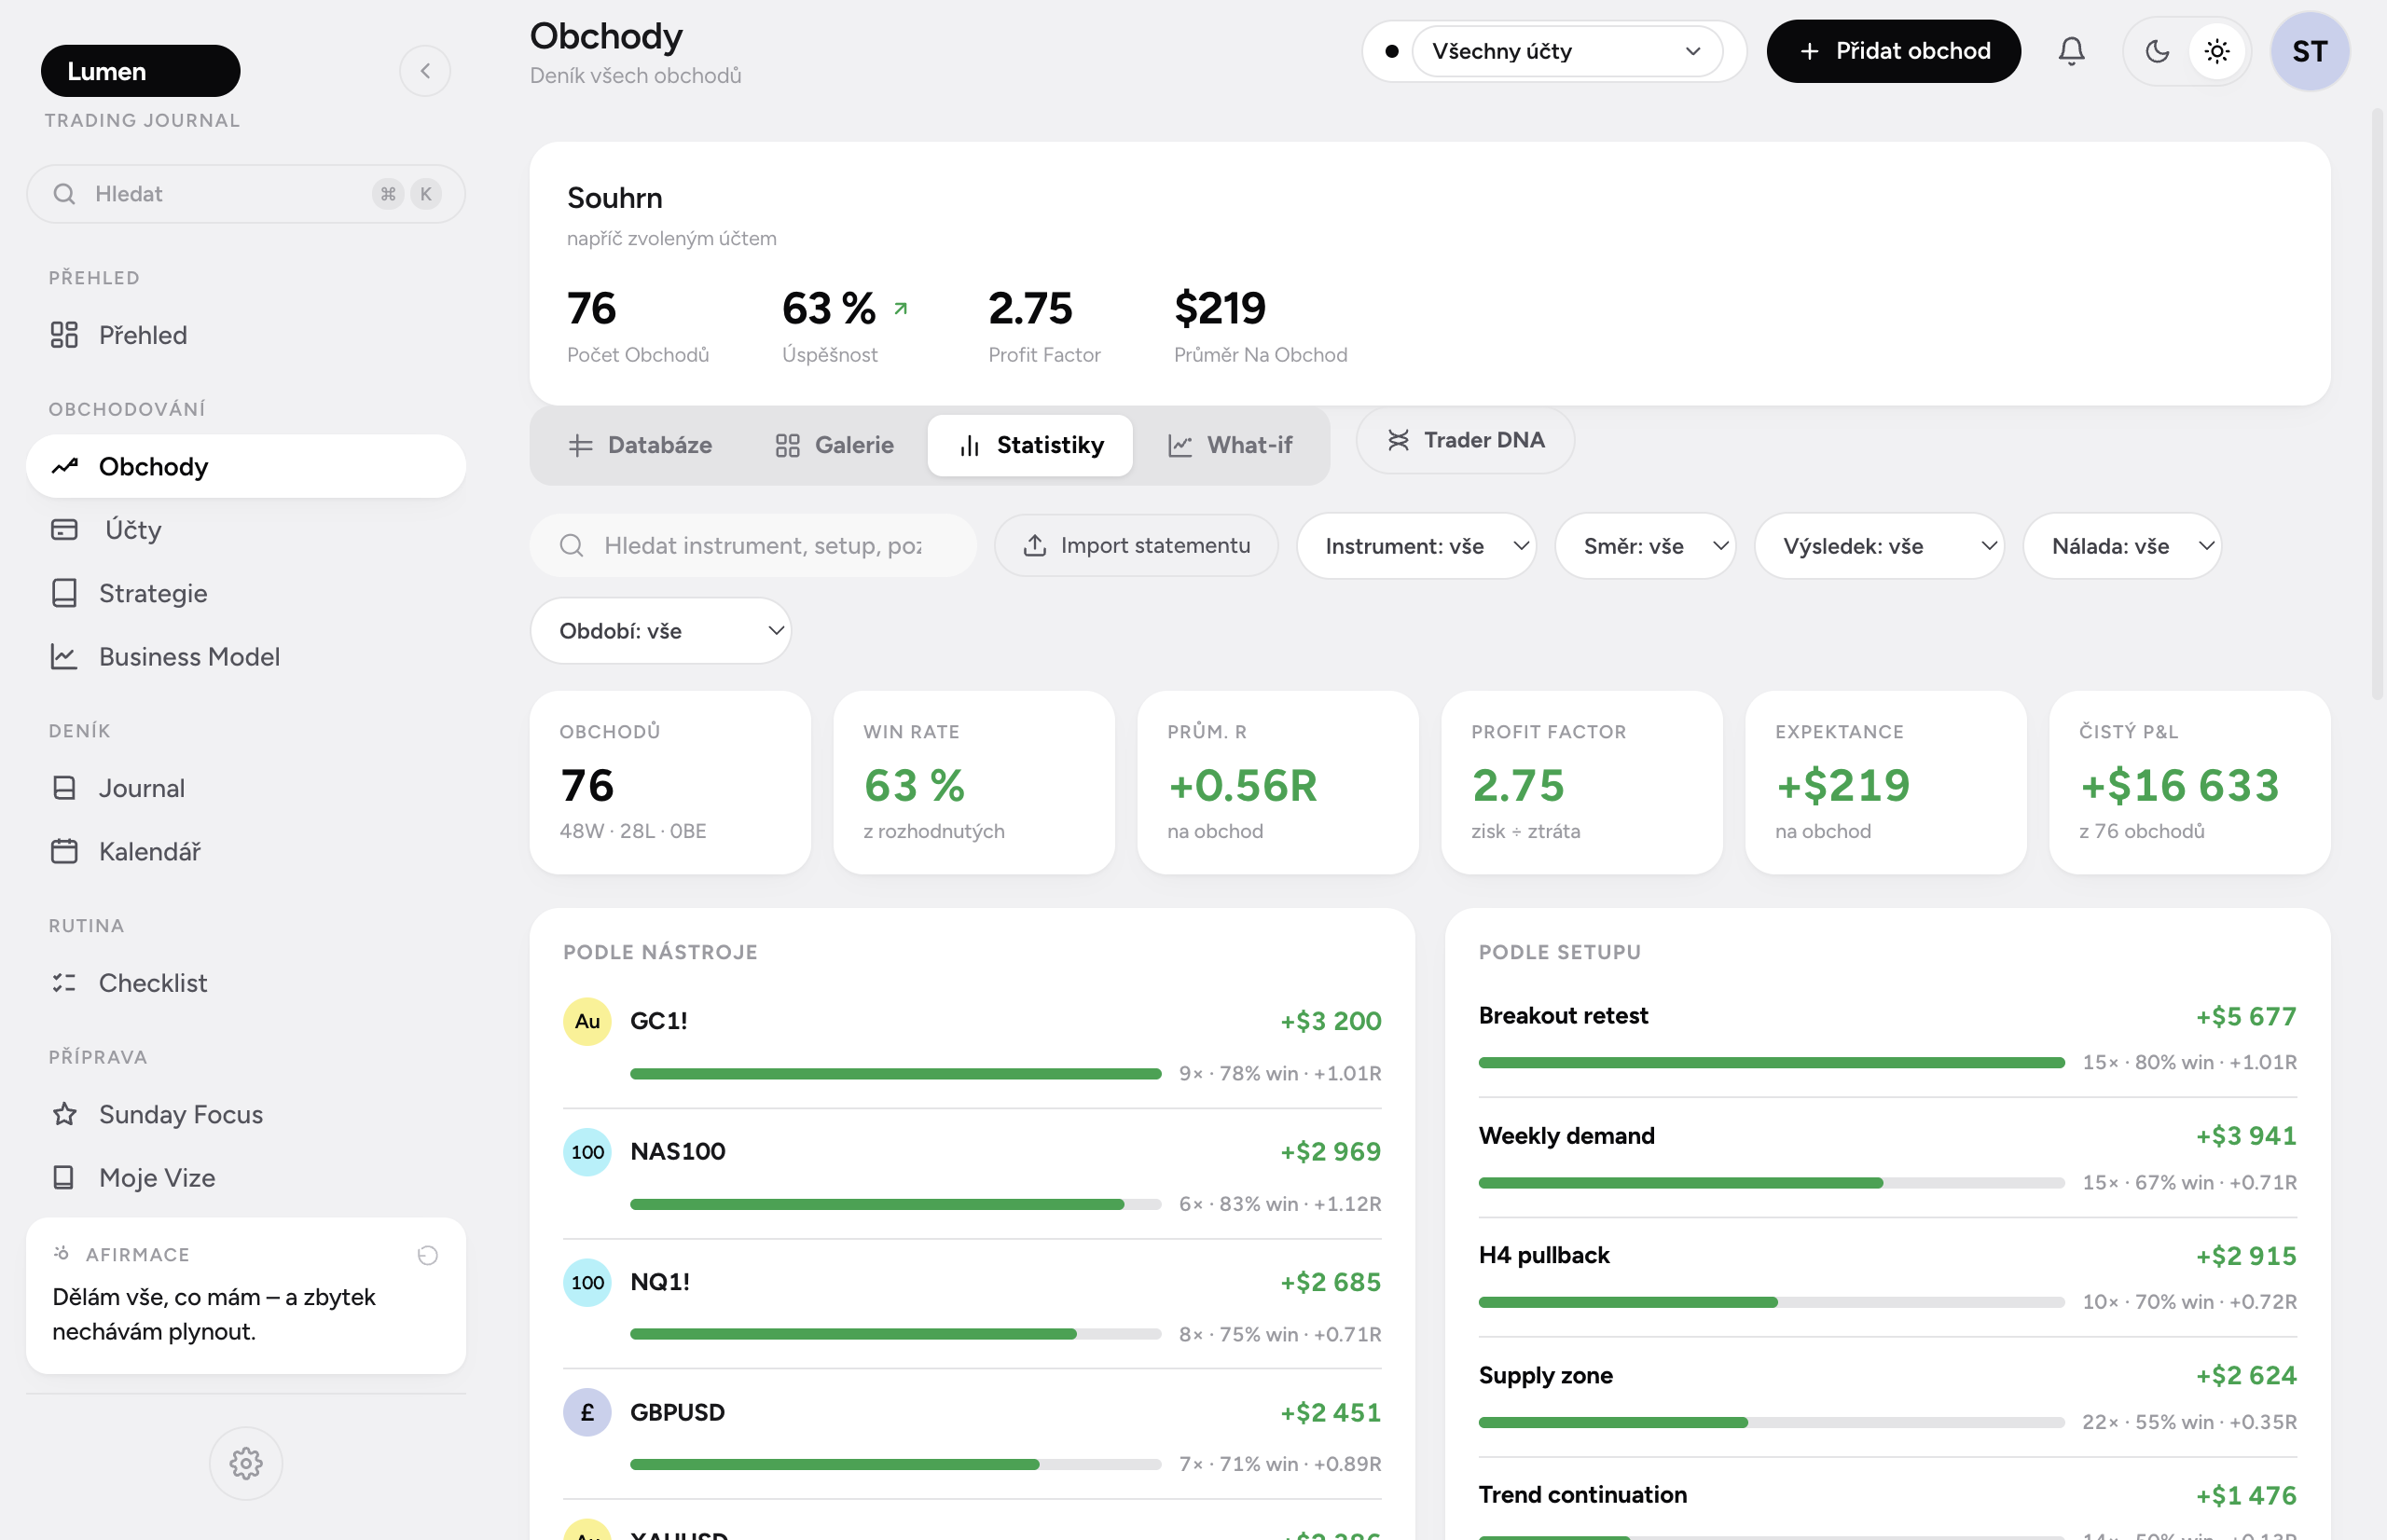
Task: Open notifications bell
Action: point(2071,51)
